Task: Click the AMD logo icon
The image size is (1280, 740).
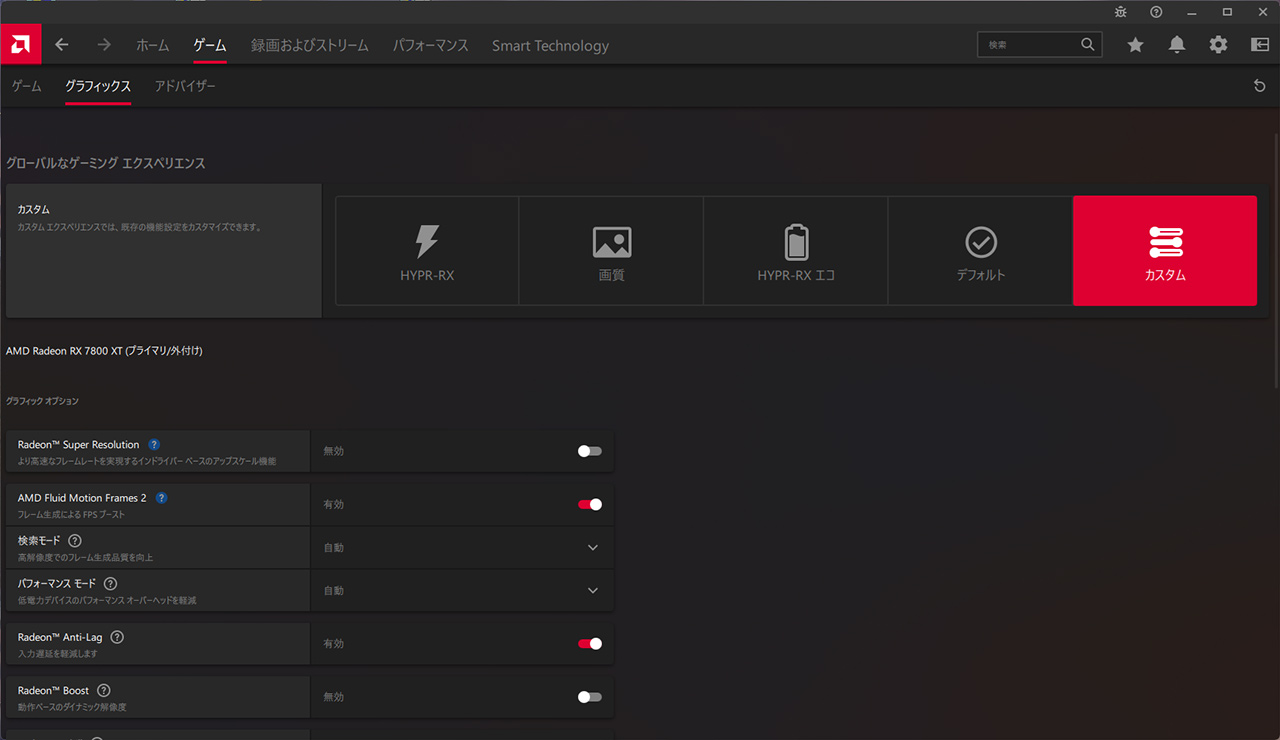Action: [x=21, y=45]
